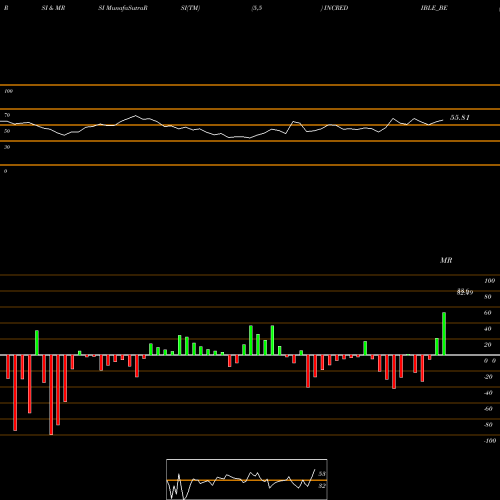Click the 100 axis label on the histogram
The height and width of the screenshot is (500, 500).
coord(489,281)
